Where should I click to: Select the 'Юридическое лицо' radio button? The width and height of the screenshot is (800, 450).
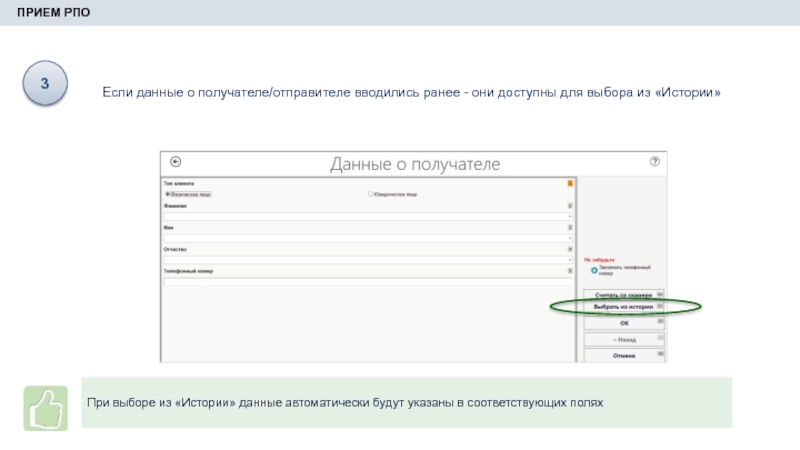coord(371,194)
